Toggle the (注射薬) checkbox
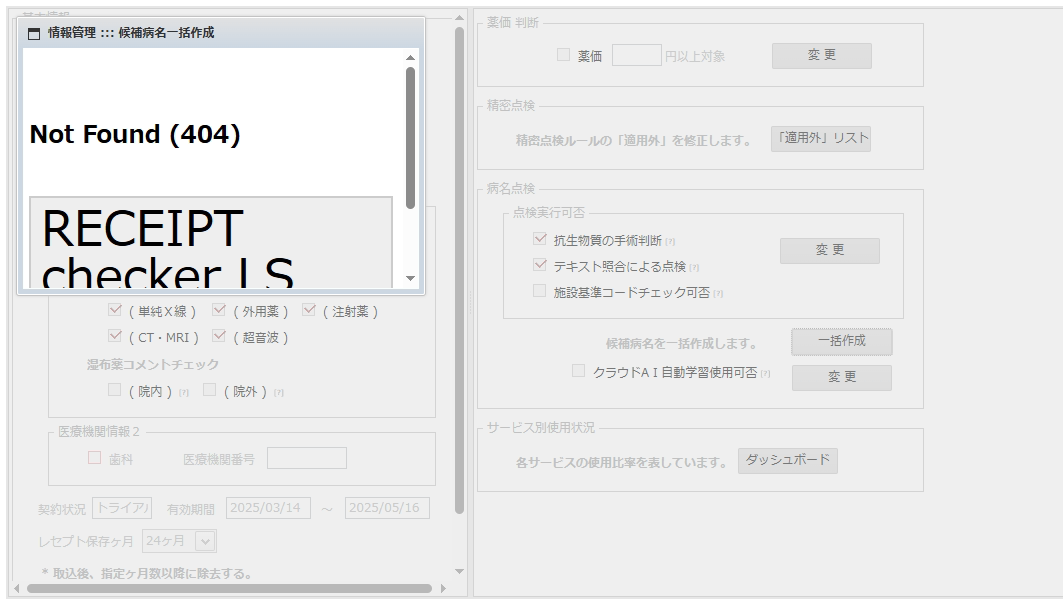 [x=309, y=310]
